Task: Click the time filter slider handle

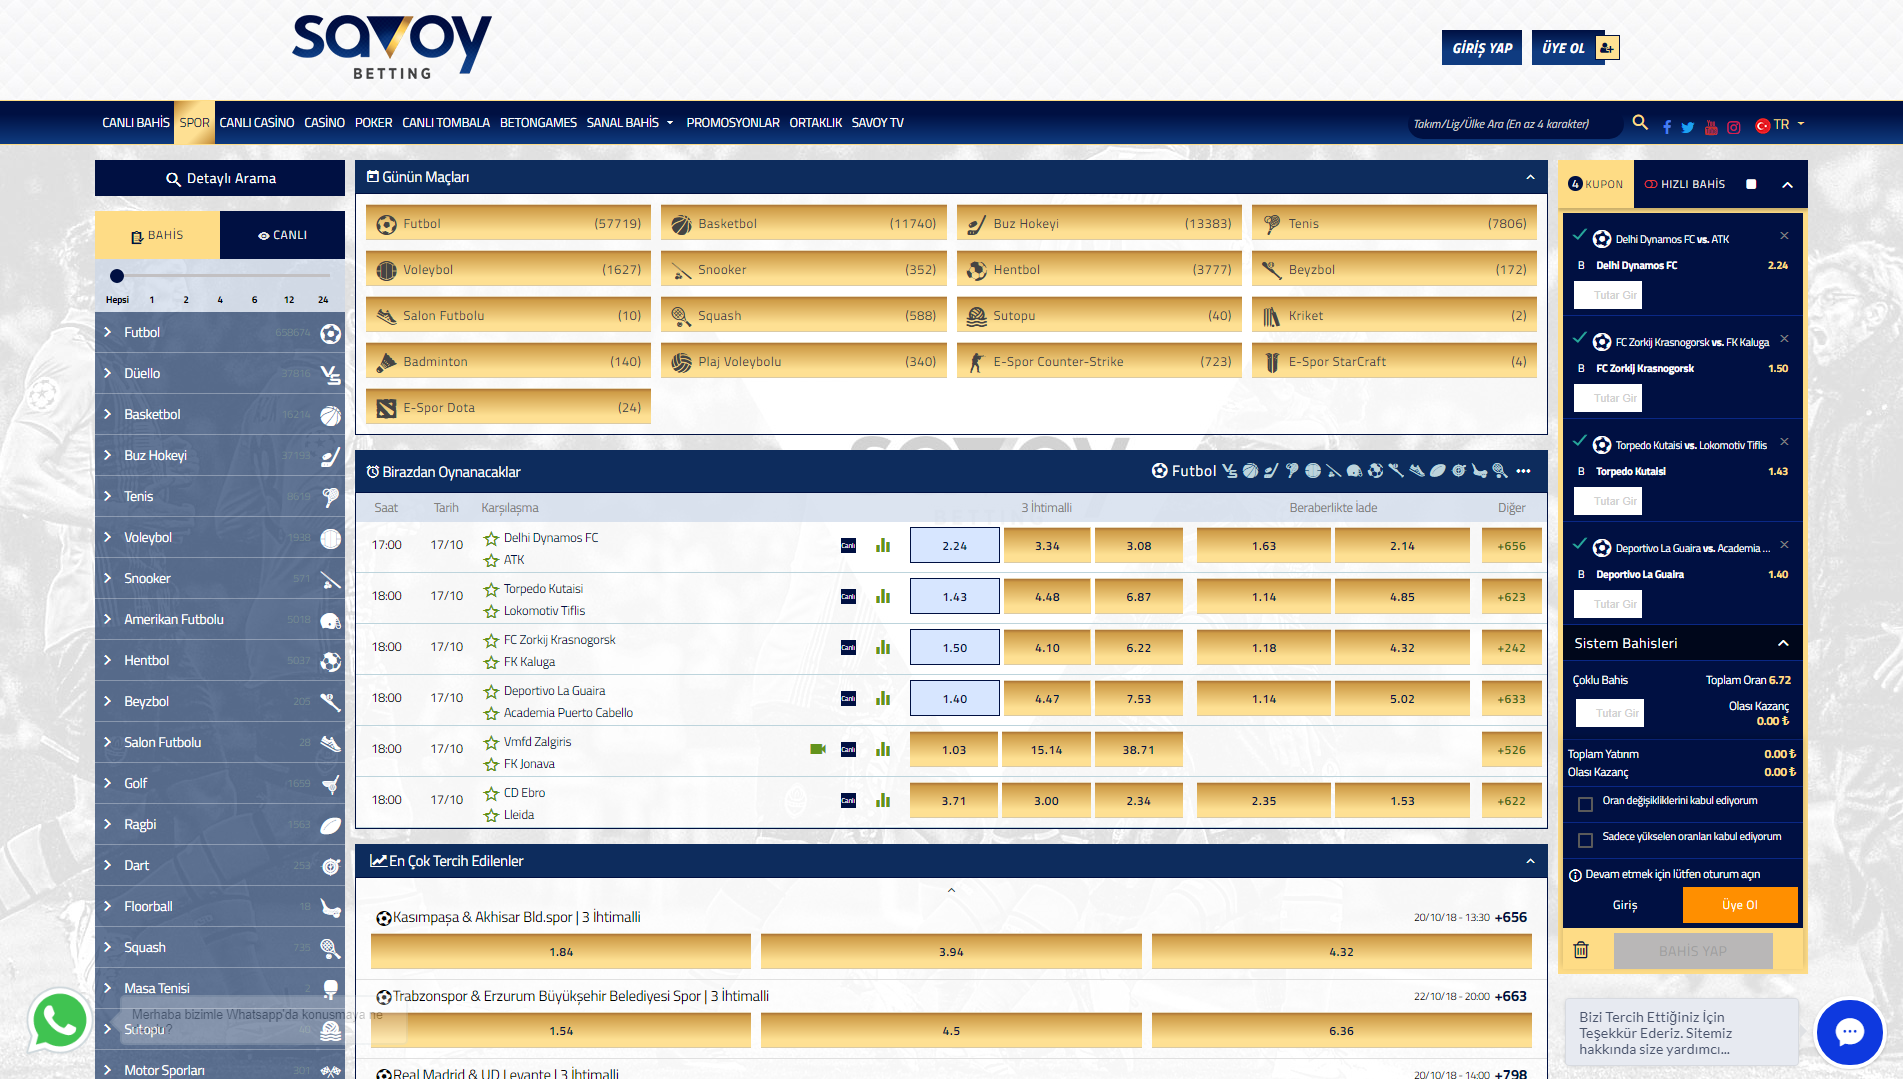Action: click(x=117, y=276)
